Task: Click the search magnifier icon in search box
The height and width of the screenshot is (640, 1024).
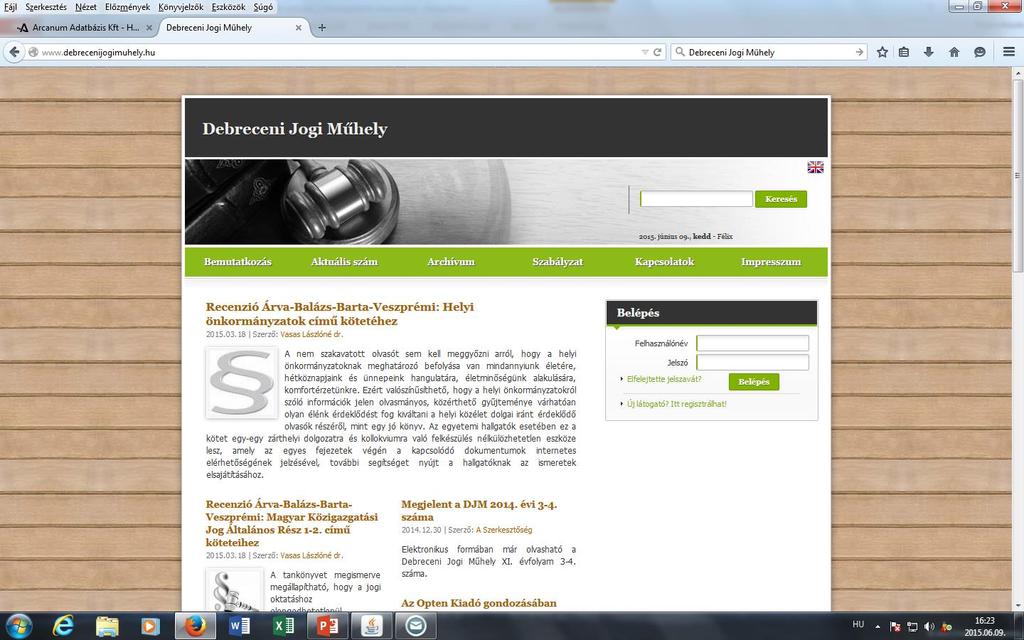Action: click(680, 52)
